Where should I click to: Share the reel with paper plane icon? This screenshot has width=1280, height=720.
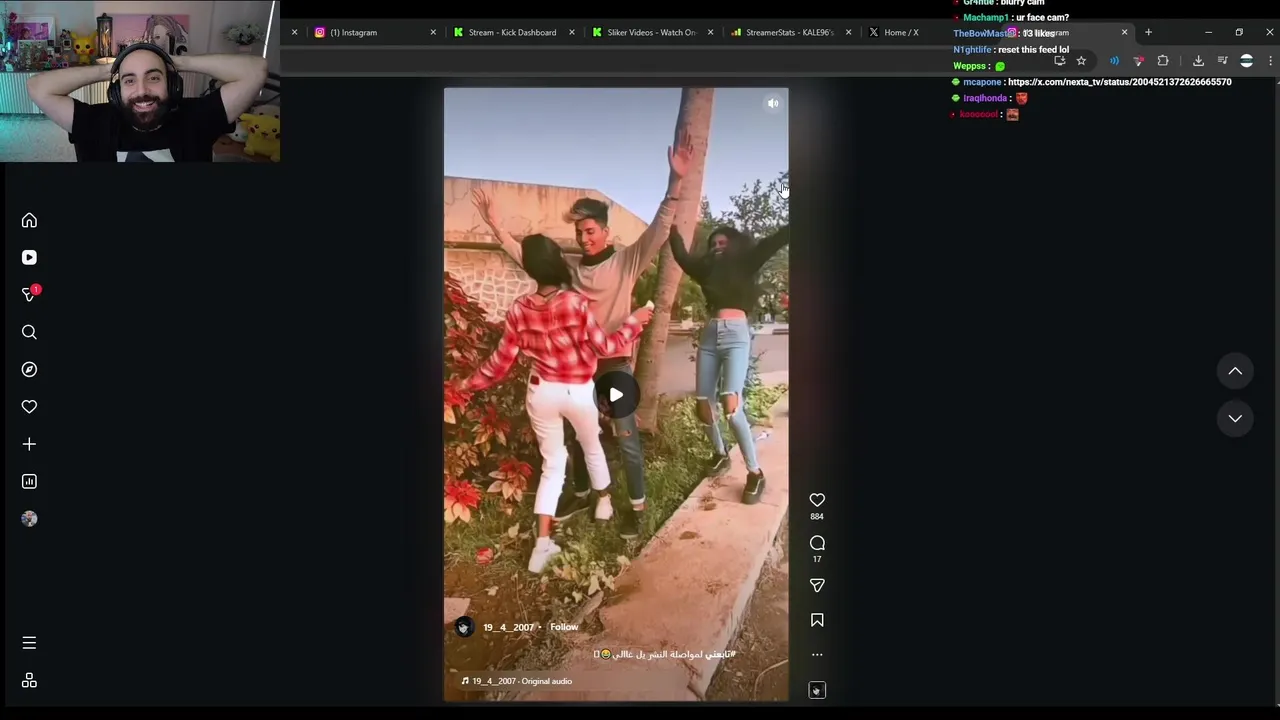point(817,585)
